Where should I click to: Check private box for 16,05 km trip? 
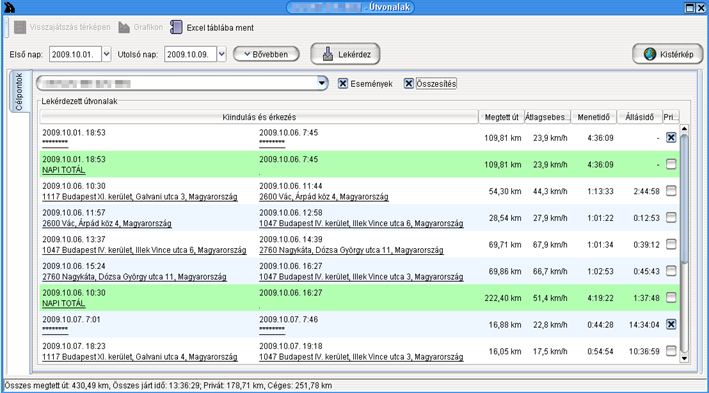click(671, 351)
